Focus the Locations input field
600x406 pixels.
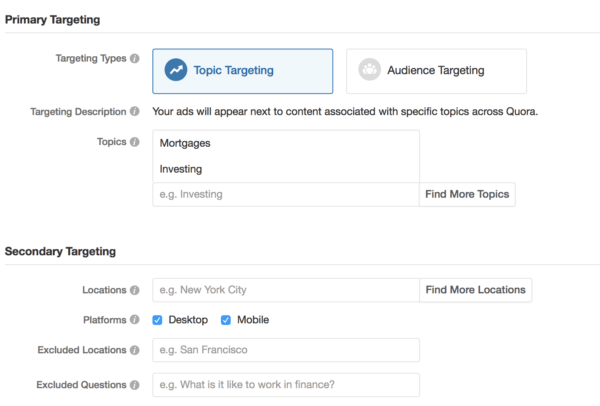286,290
